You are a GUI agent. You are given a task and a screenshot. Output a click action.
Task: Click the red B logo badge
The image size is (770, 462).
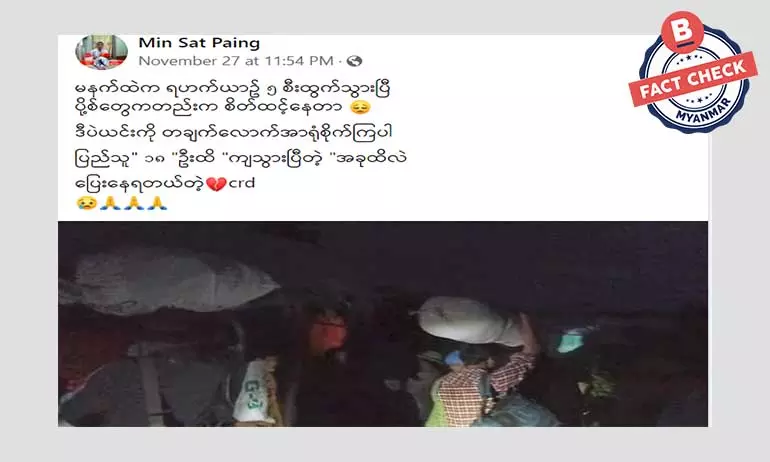tap(682, 31)
